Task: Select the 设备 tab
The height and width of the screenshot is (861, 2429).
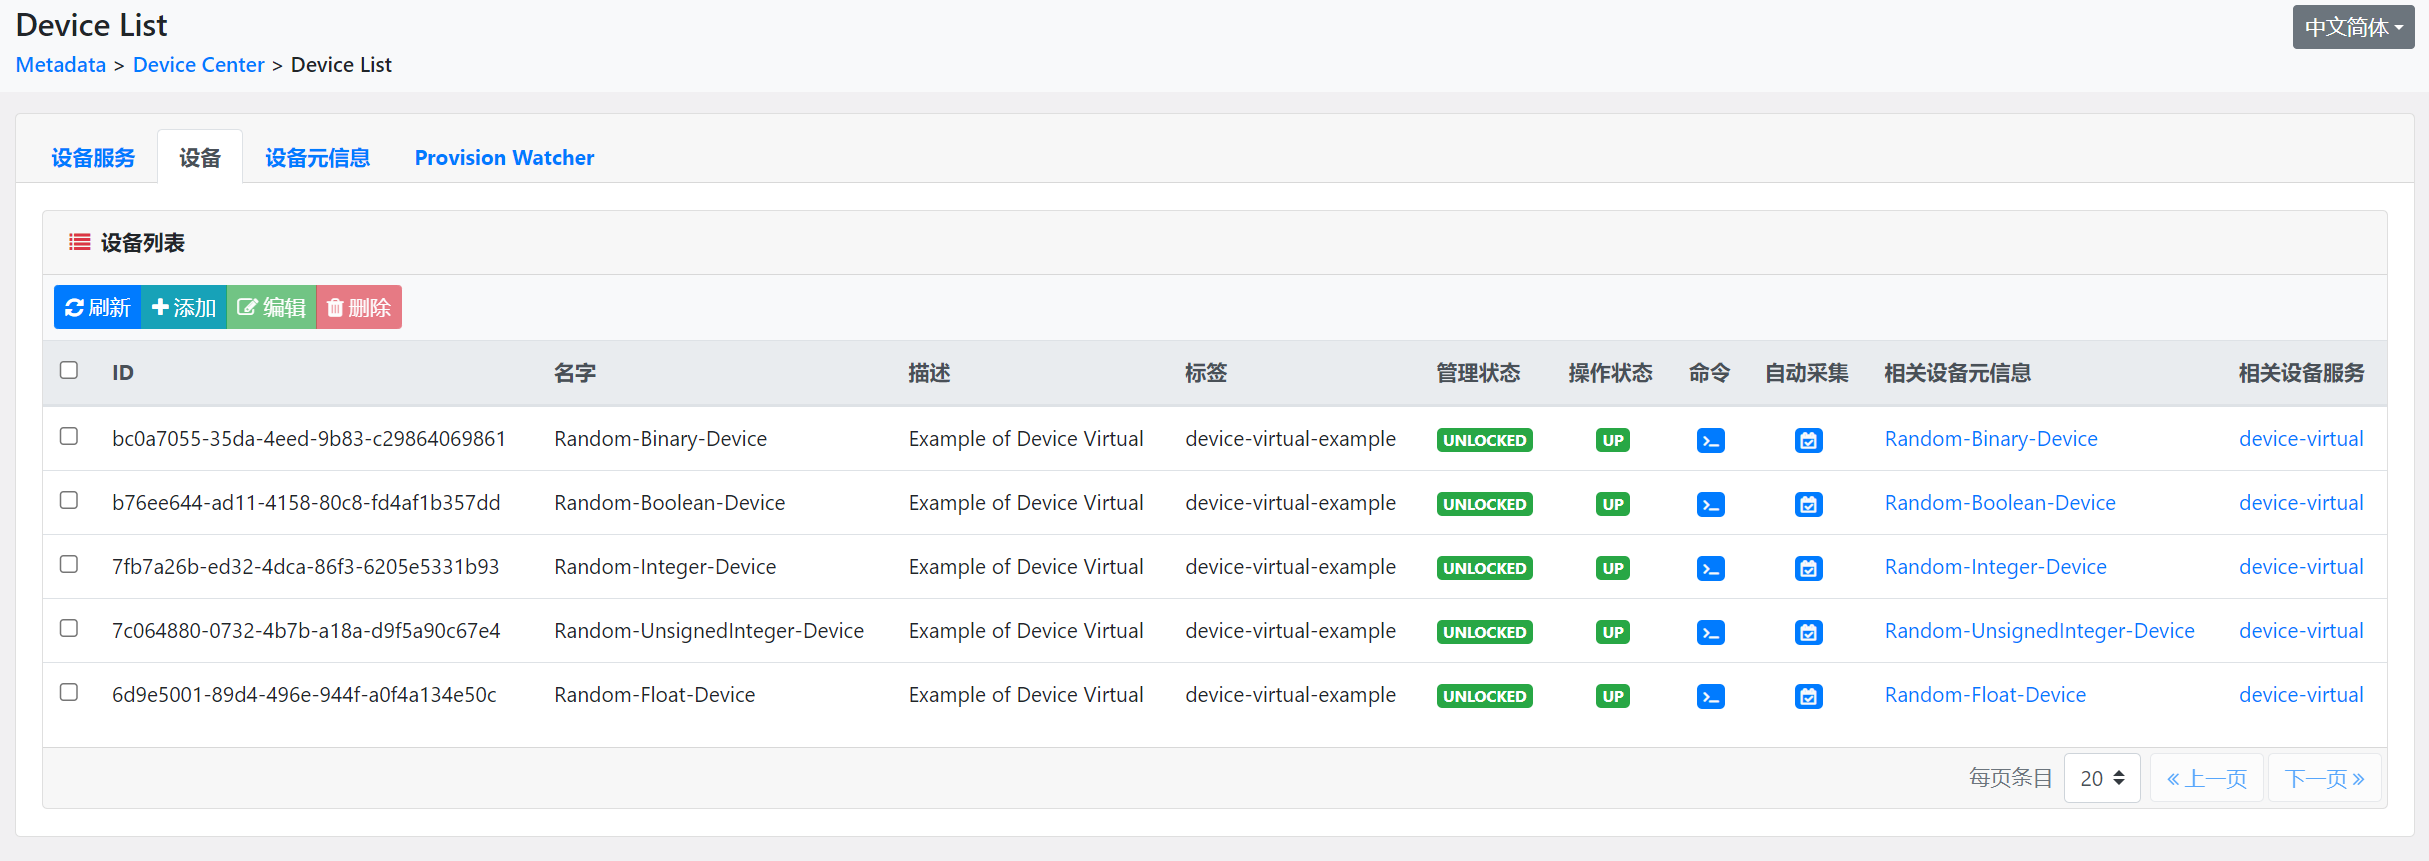Action: tap(200, 158)
